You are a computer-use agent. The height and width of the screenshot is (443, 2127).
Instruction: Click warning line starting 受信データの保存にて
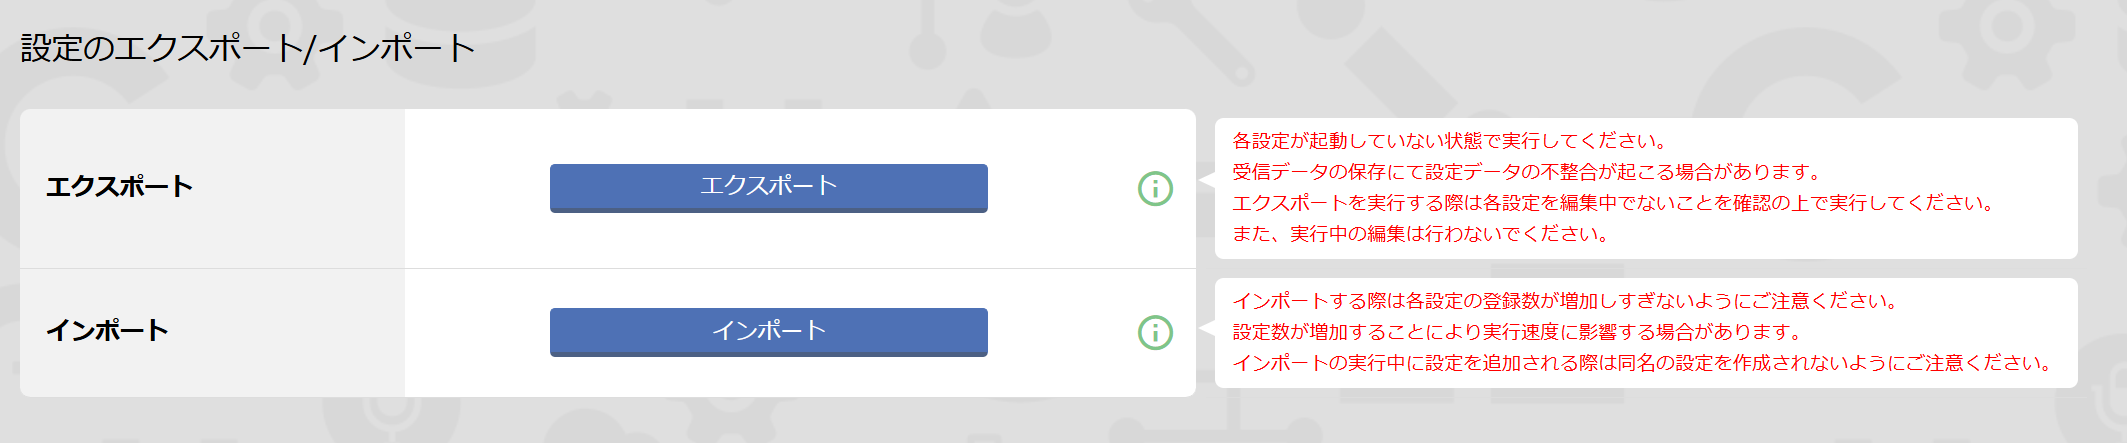coord(1527,172)
